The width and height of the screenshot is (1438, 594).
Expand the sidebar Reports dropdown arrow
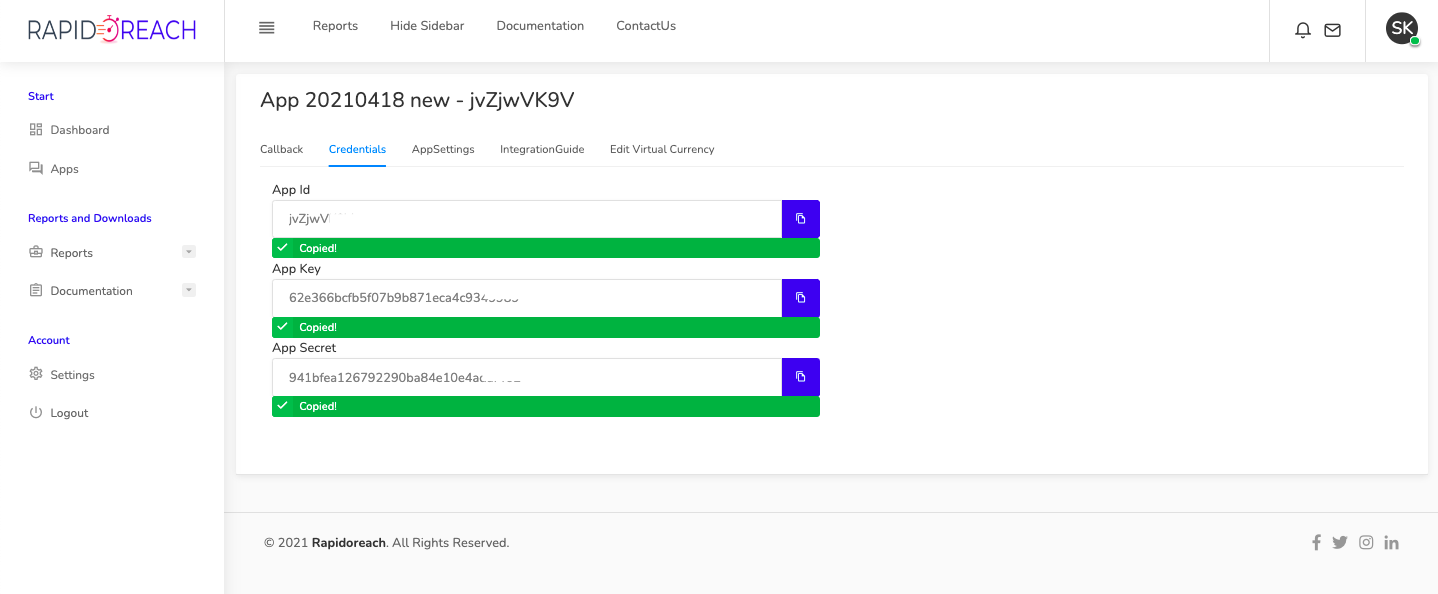pyautogui.click(x=189, y=252)
